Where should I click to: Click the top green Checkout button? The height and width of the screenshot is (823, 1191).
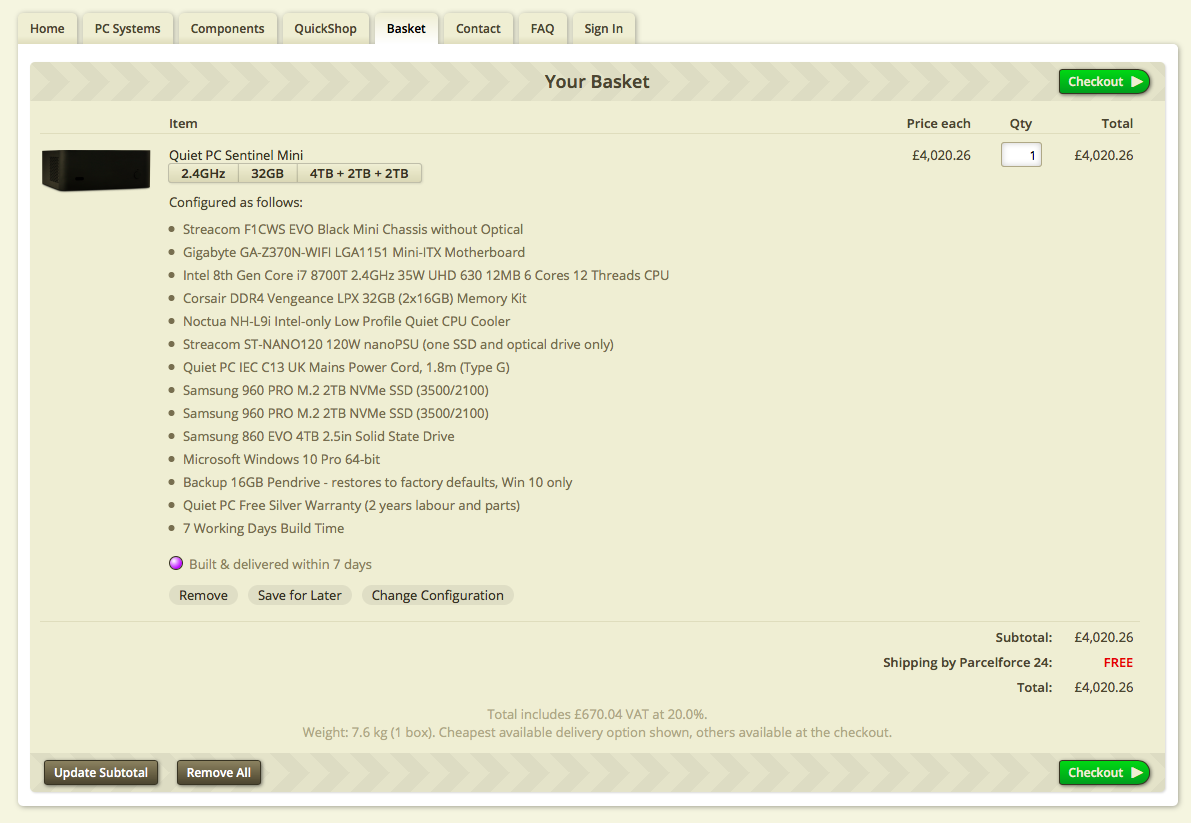coord(1104,81)
